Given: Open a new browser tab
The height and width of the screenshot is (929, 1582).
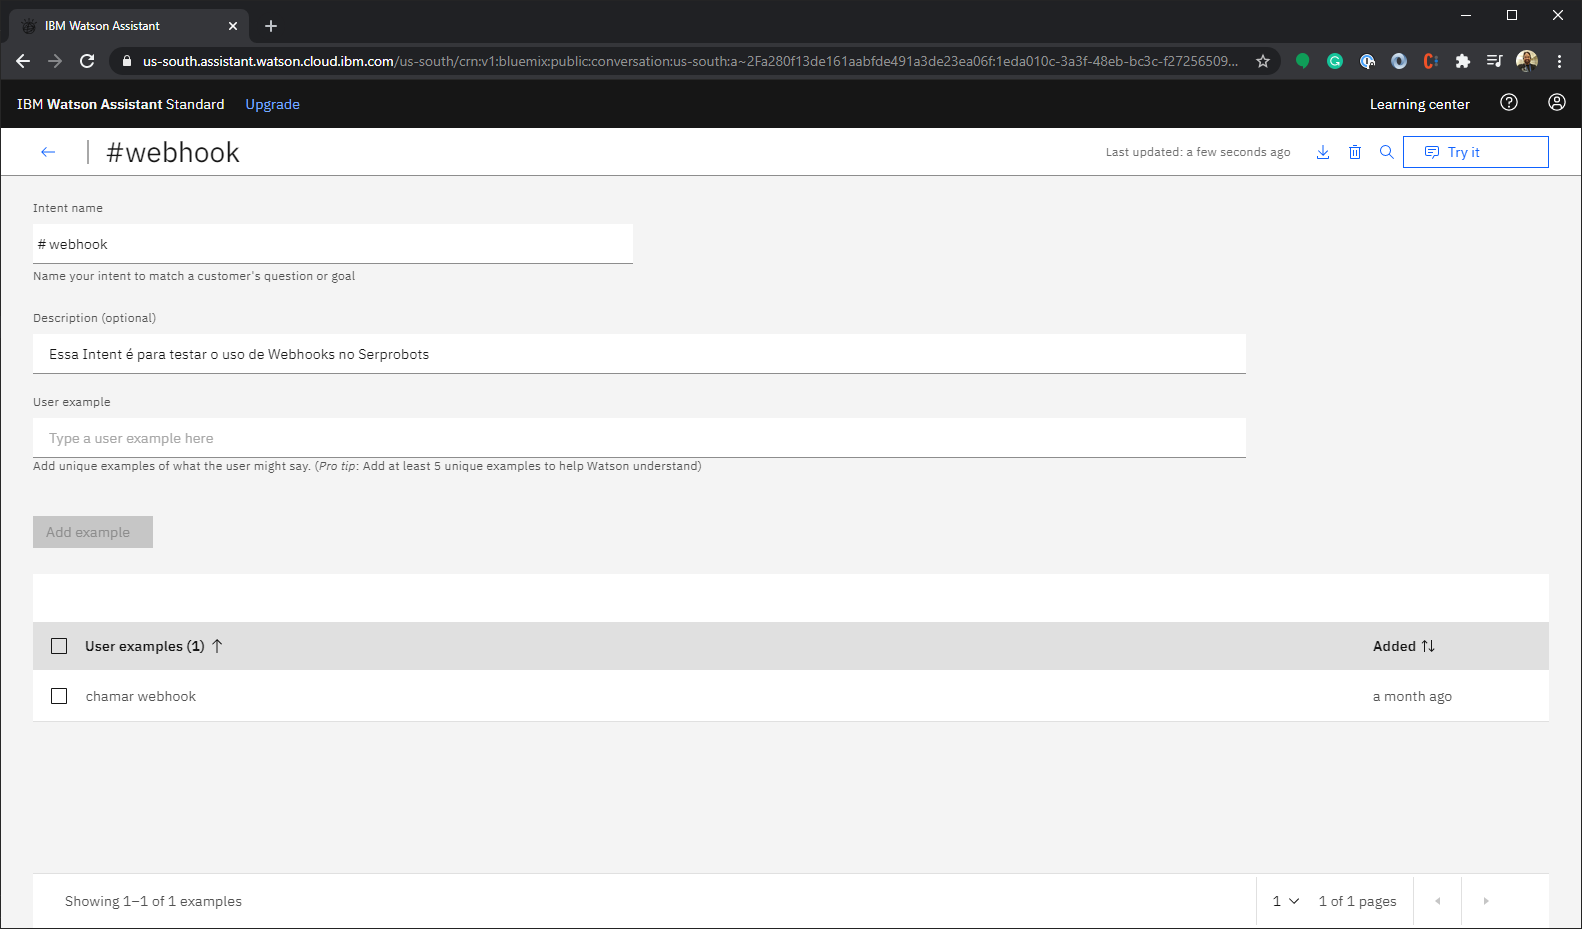Looking at the screenshot, I should pyautogui.click(x=271, y=26).
